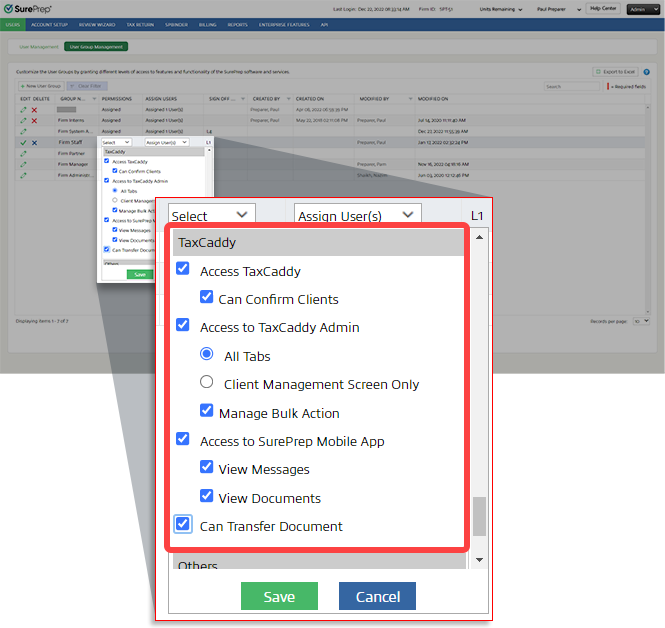Open the Enterprise Features menu

click(284, 25)
